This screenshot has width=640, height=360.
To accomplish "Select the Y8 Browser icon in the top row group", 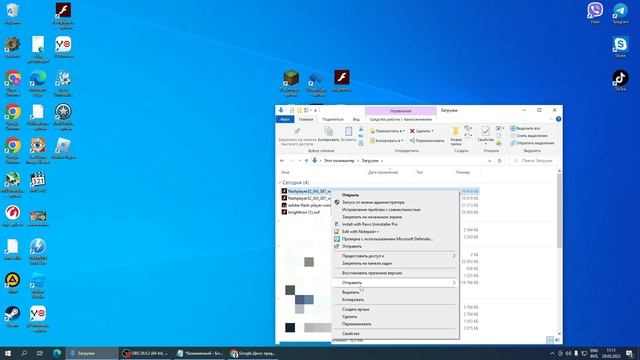I will tap(63, 47).
